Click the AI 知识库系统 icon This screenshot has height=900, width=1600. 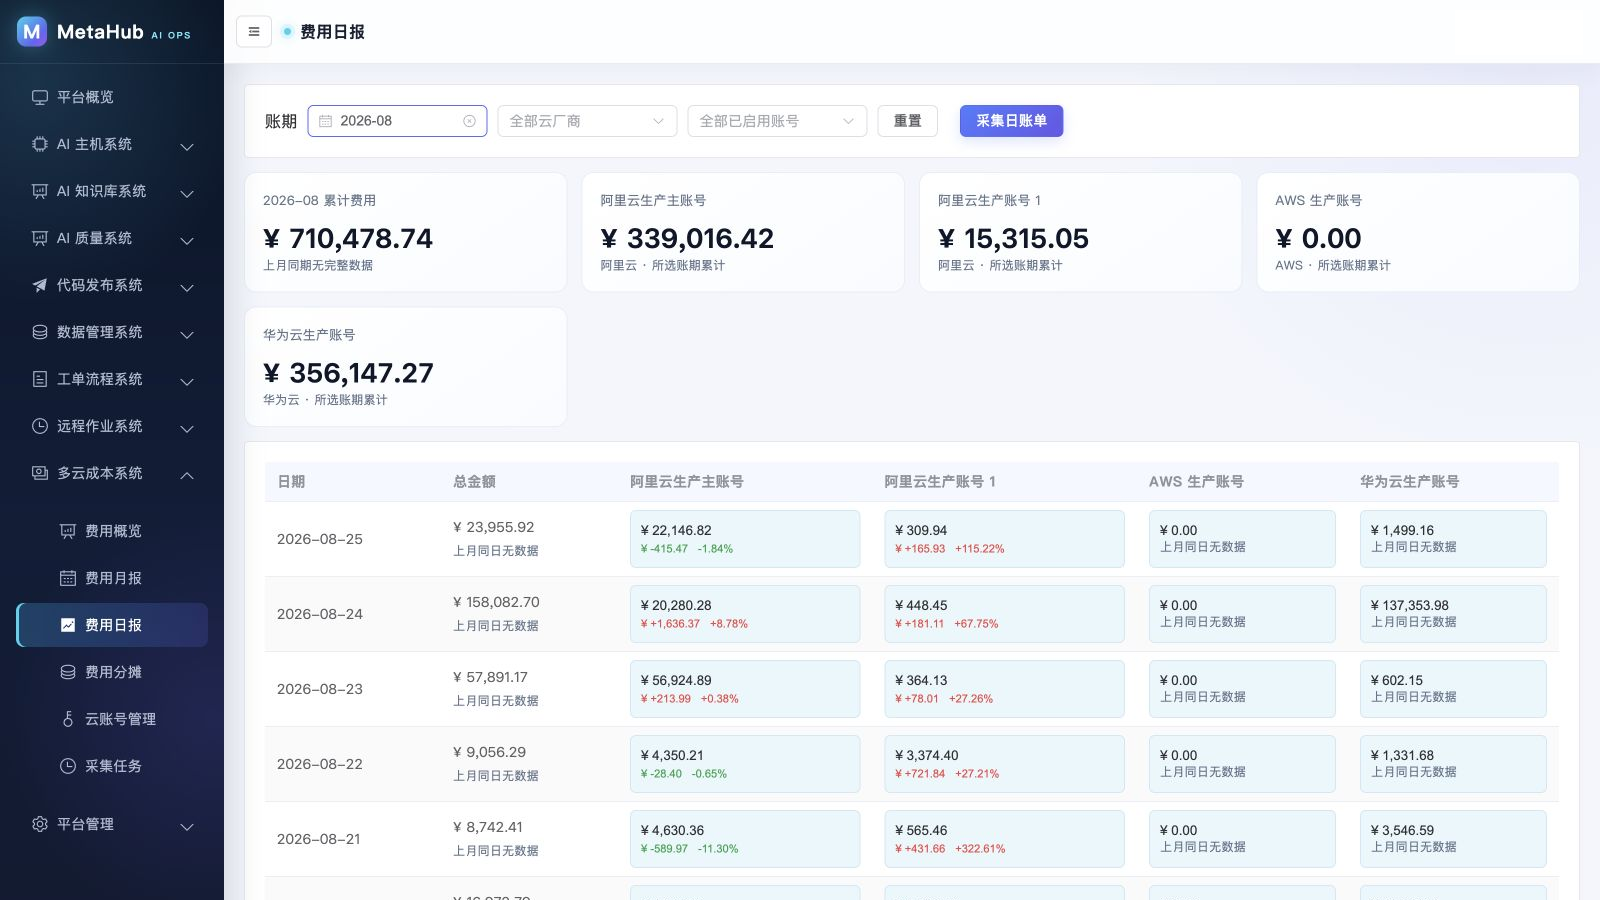click(x=40, y=191)
